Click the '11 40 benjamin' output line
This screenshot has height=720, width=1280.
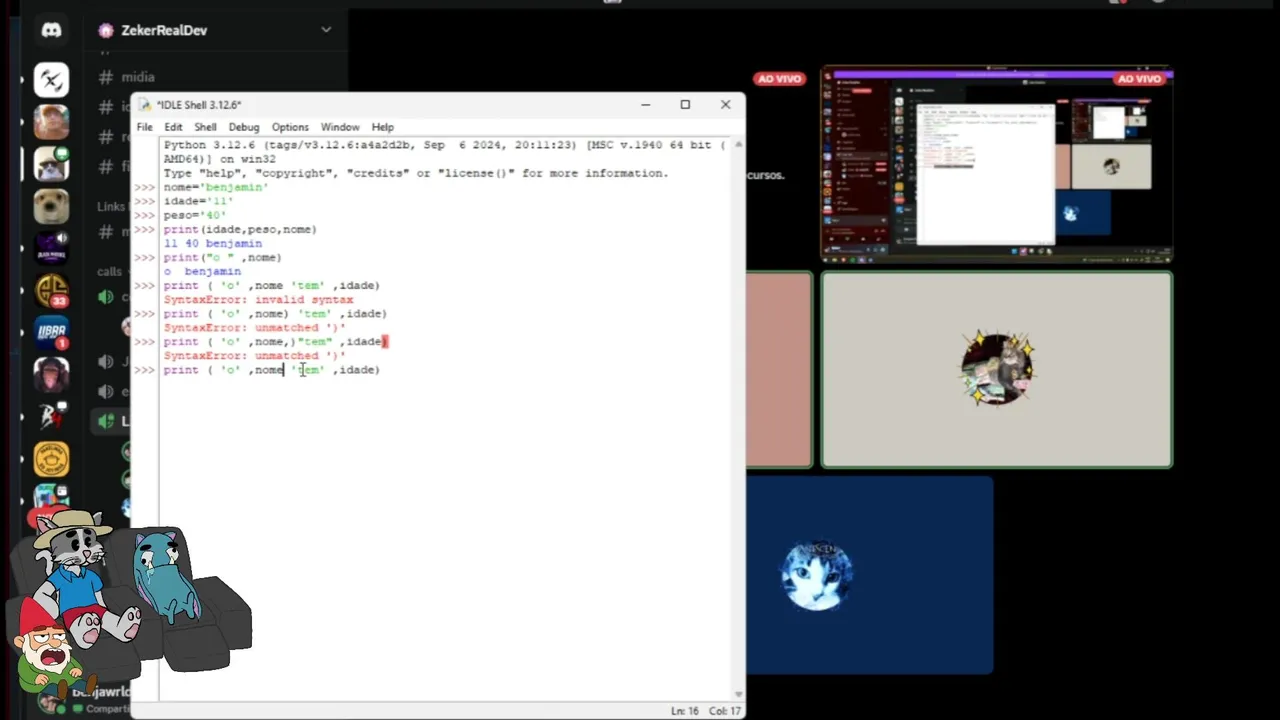point(212,243)
